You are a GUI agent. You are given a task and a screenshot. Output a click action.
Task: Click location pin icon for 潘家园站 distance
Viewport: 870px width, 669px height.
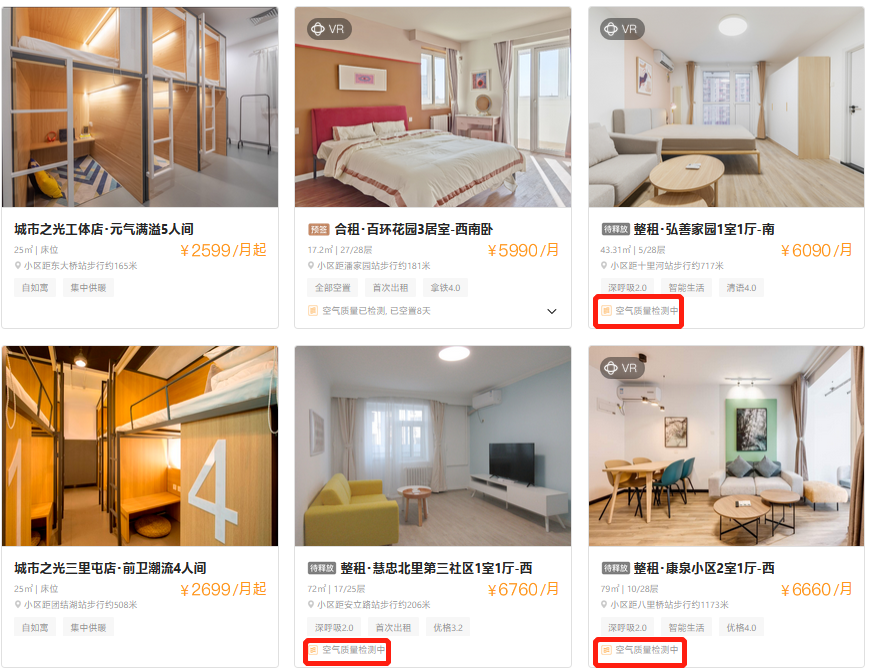[x=311, y=266]
